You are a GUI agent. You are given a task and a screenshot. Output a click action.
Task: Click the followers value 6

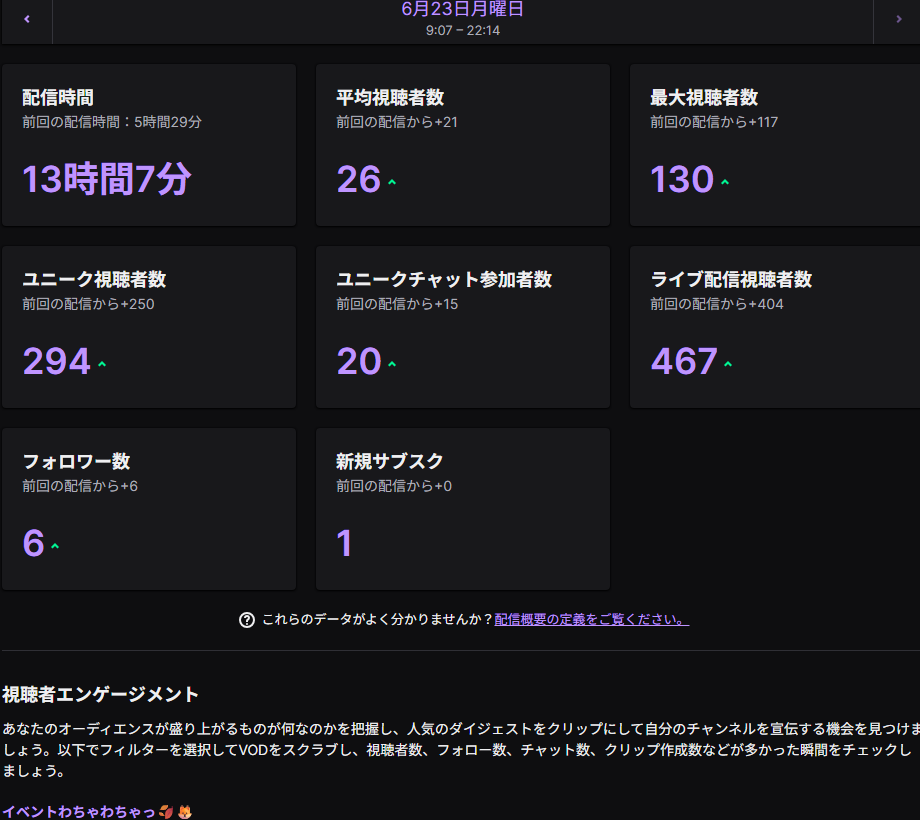33,543
